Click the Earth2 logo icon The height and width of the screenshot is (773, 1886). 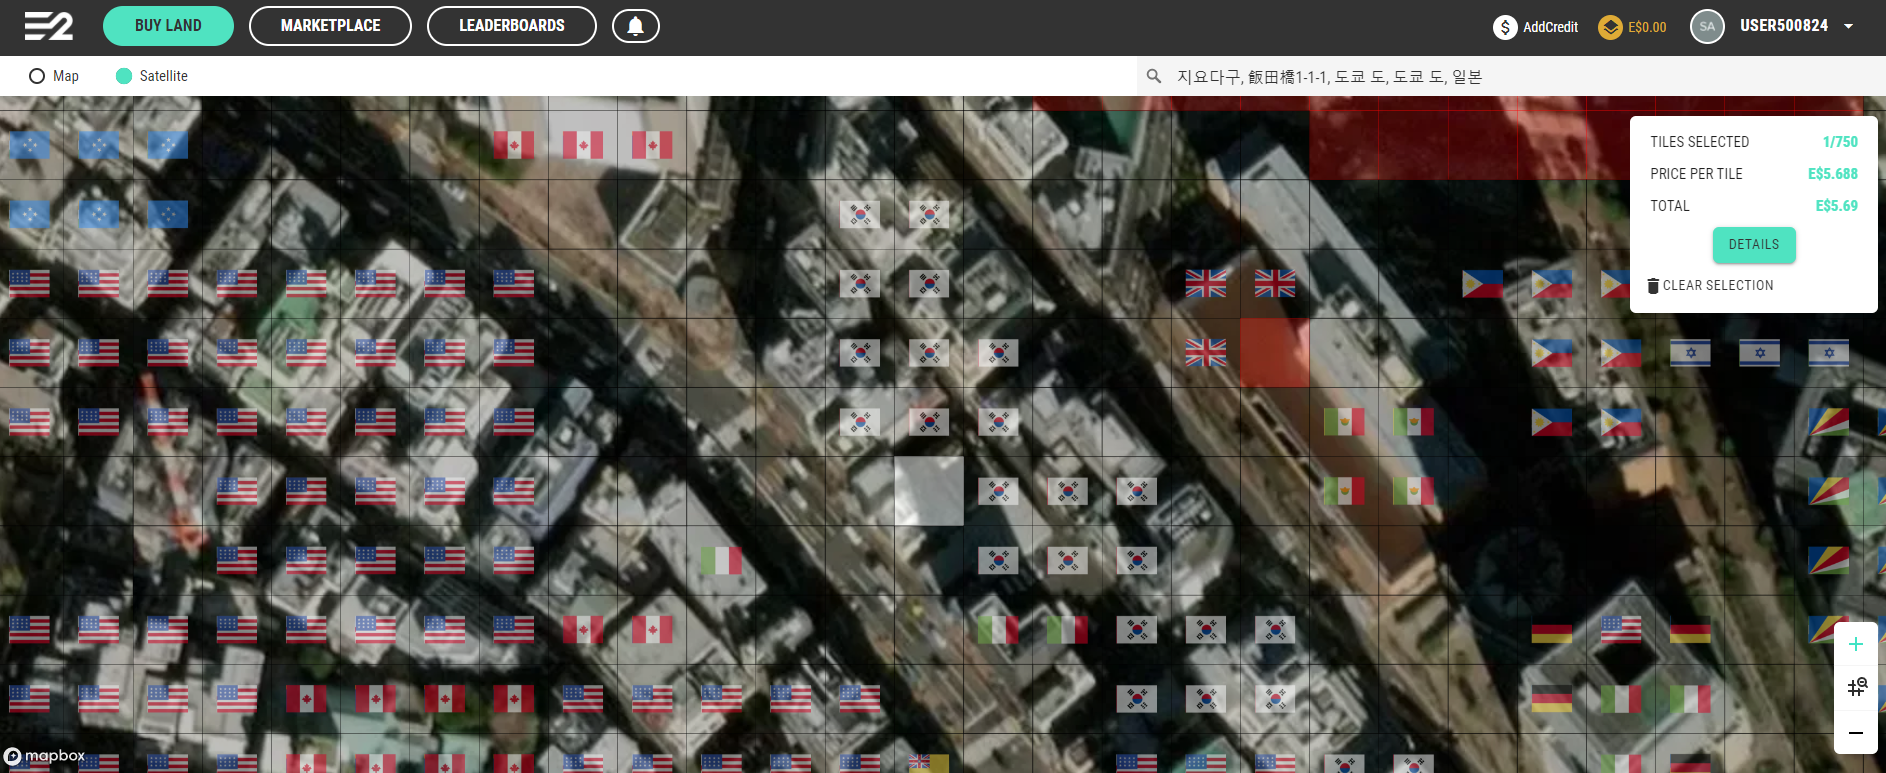pos(49,26)
